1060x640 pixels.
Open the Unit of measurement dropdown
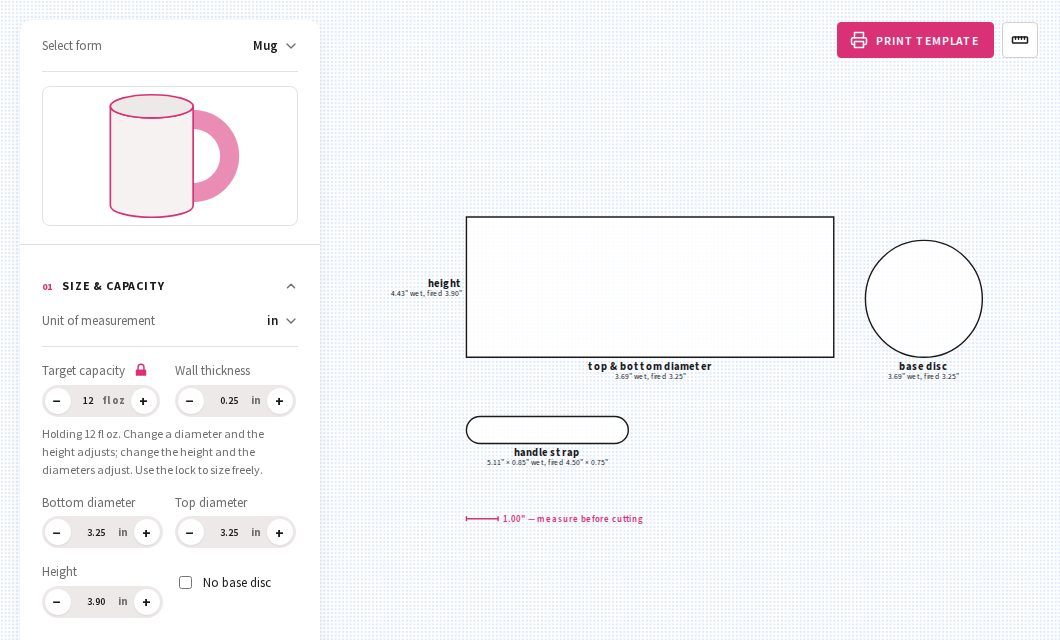click(x=281, y=320)
